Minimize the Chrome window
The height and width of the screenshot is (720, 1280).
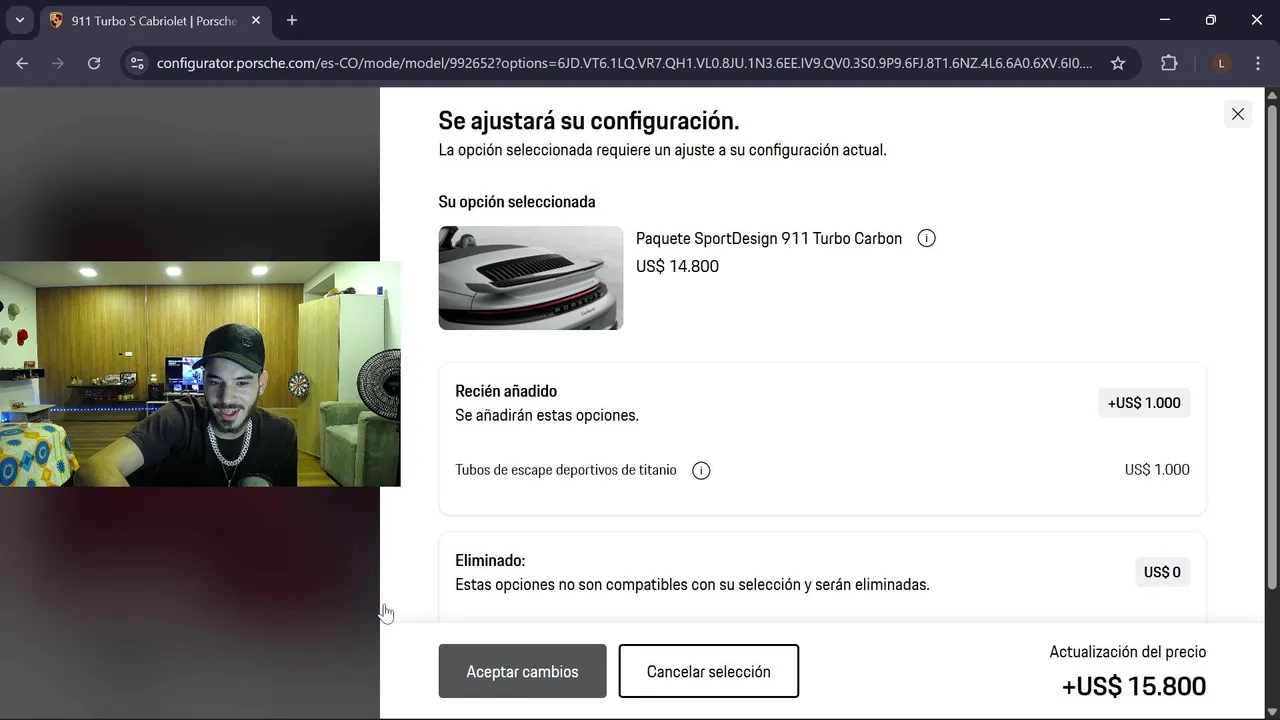click(1165, 20)
